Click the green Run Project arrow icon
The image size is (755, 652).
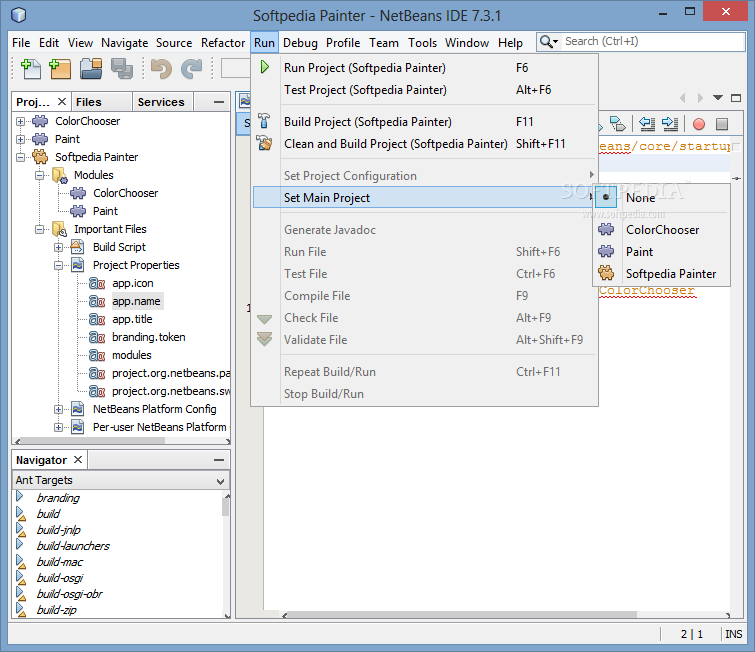coord(264,67)
